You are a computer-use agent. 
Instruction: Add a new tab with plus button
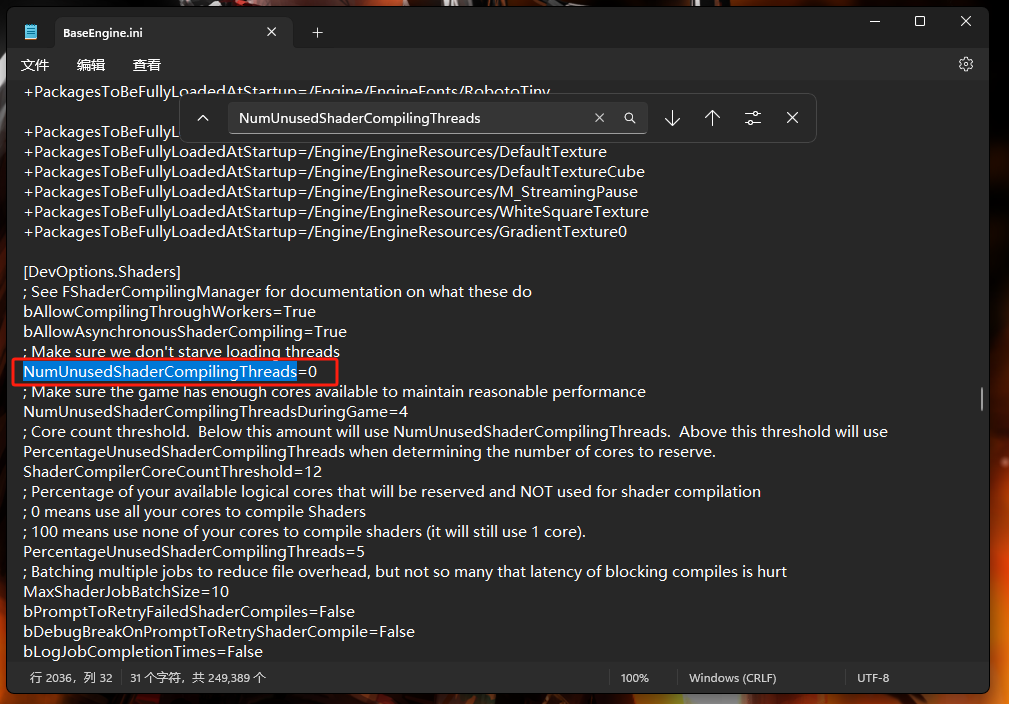click(x=317, y=32)
